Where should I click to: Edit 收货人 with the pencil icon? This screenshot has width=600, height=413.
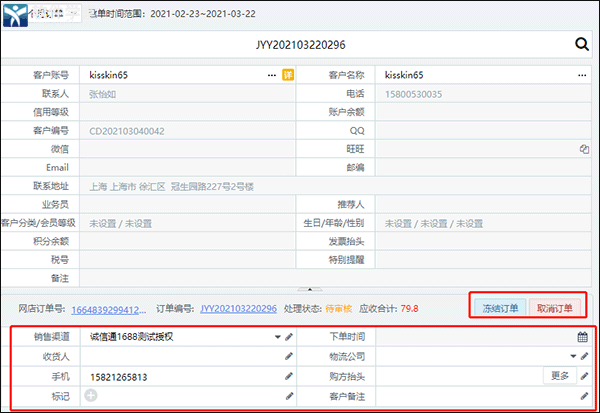tap(289, 356)
